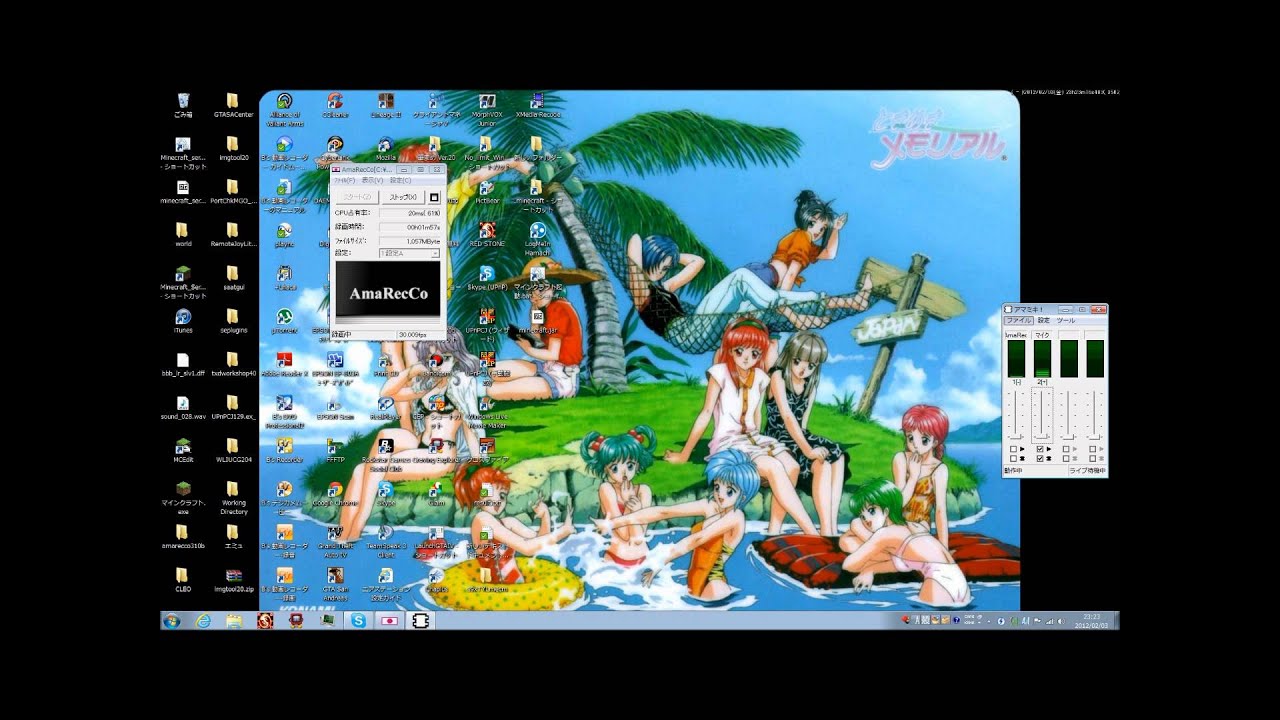Open Internet Explorer from the taskbar

(x=204, y=621)
